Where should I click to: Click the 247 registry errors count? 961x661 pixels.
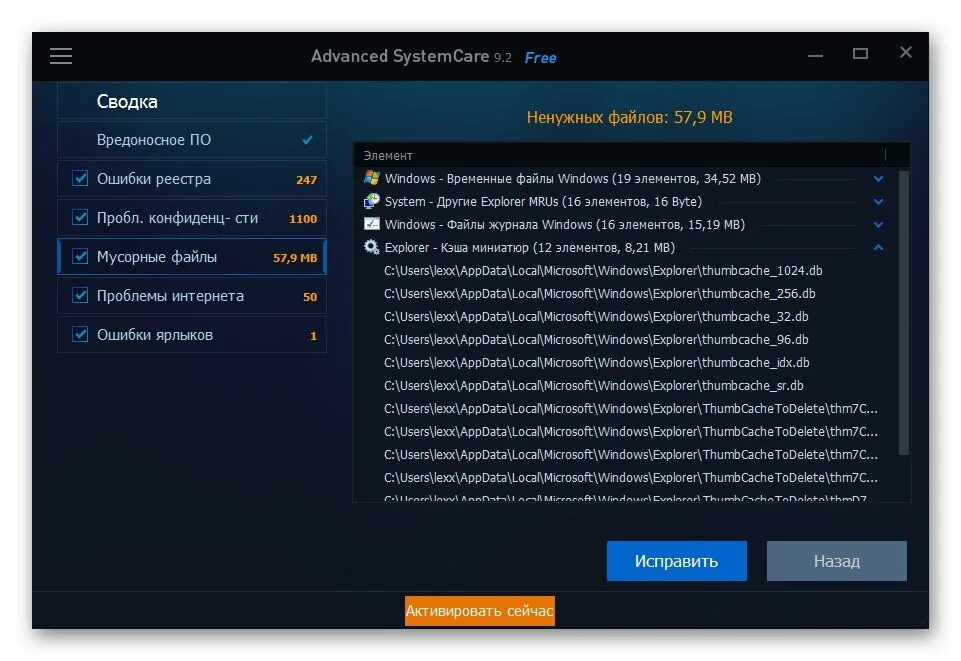[306, 179]
